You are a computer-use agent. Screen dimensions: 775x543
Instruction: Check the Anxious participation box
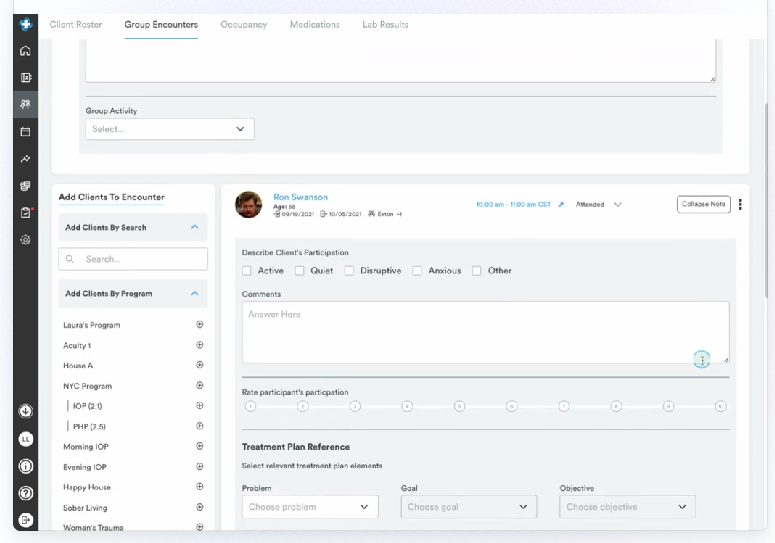[417, 271]
